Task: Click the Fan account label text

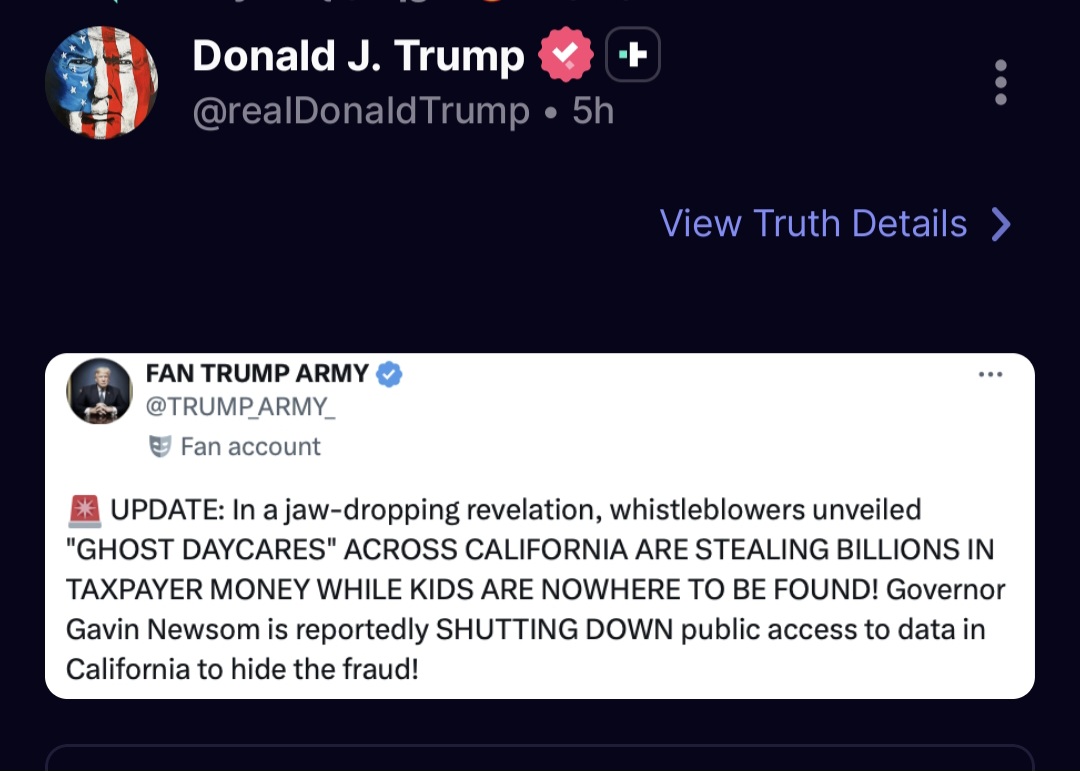Action: coord(250,446)
